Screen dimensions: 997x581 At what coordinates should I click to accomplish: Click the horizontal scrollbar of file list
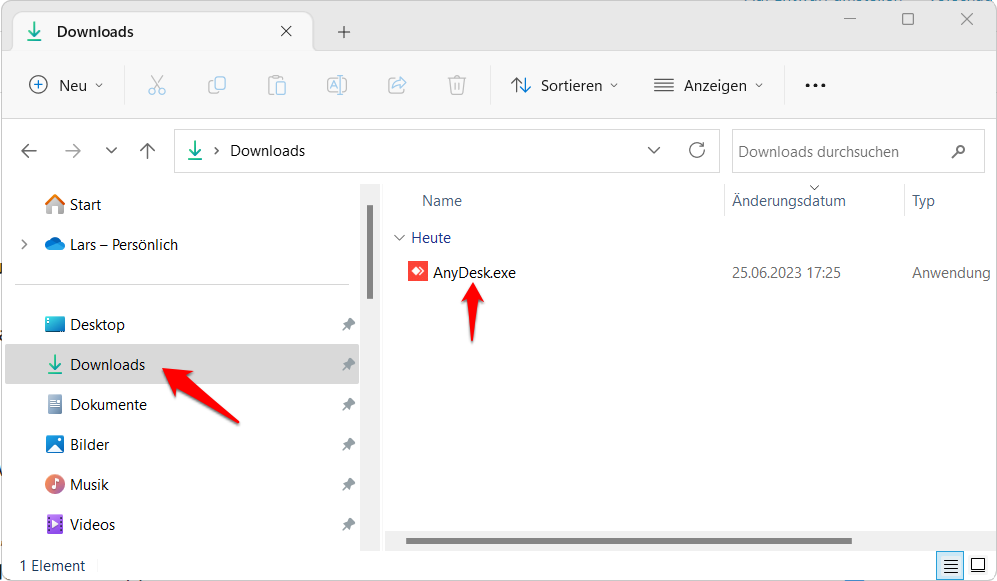click(x=628, y=541)
